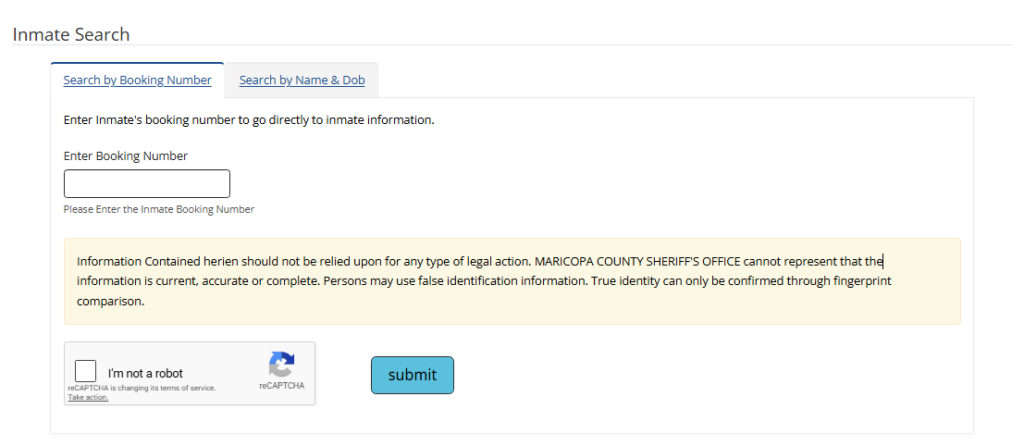Open the reCAPTCHA "Take action" link
Viewport: 1024px width, 446px height.
coord(88,397)
